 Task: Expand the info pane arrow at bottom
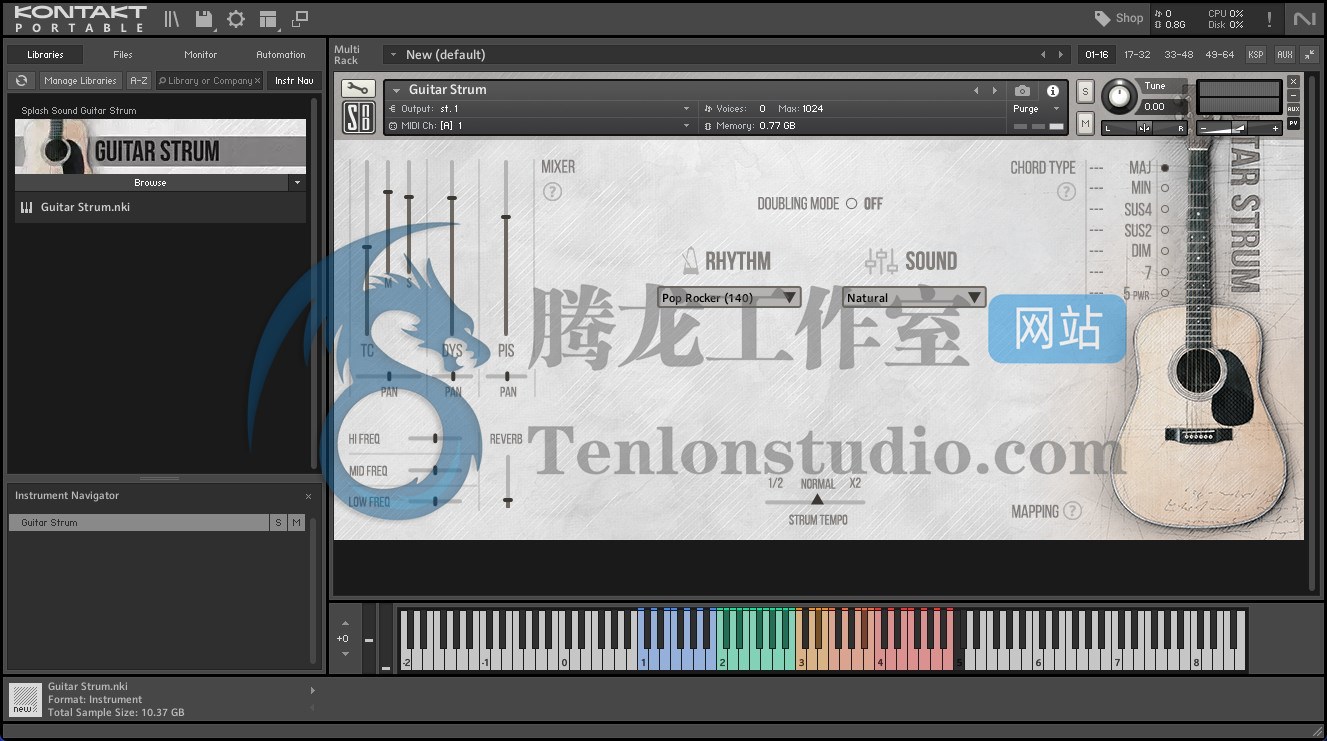tap(312, 690)
